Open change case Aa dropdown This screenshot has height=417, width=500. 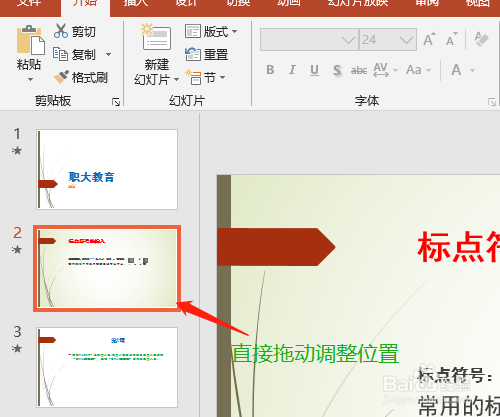pos(419,70)
